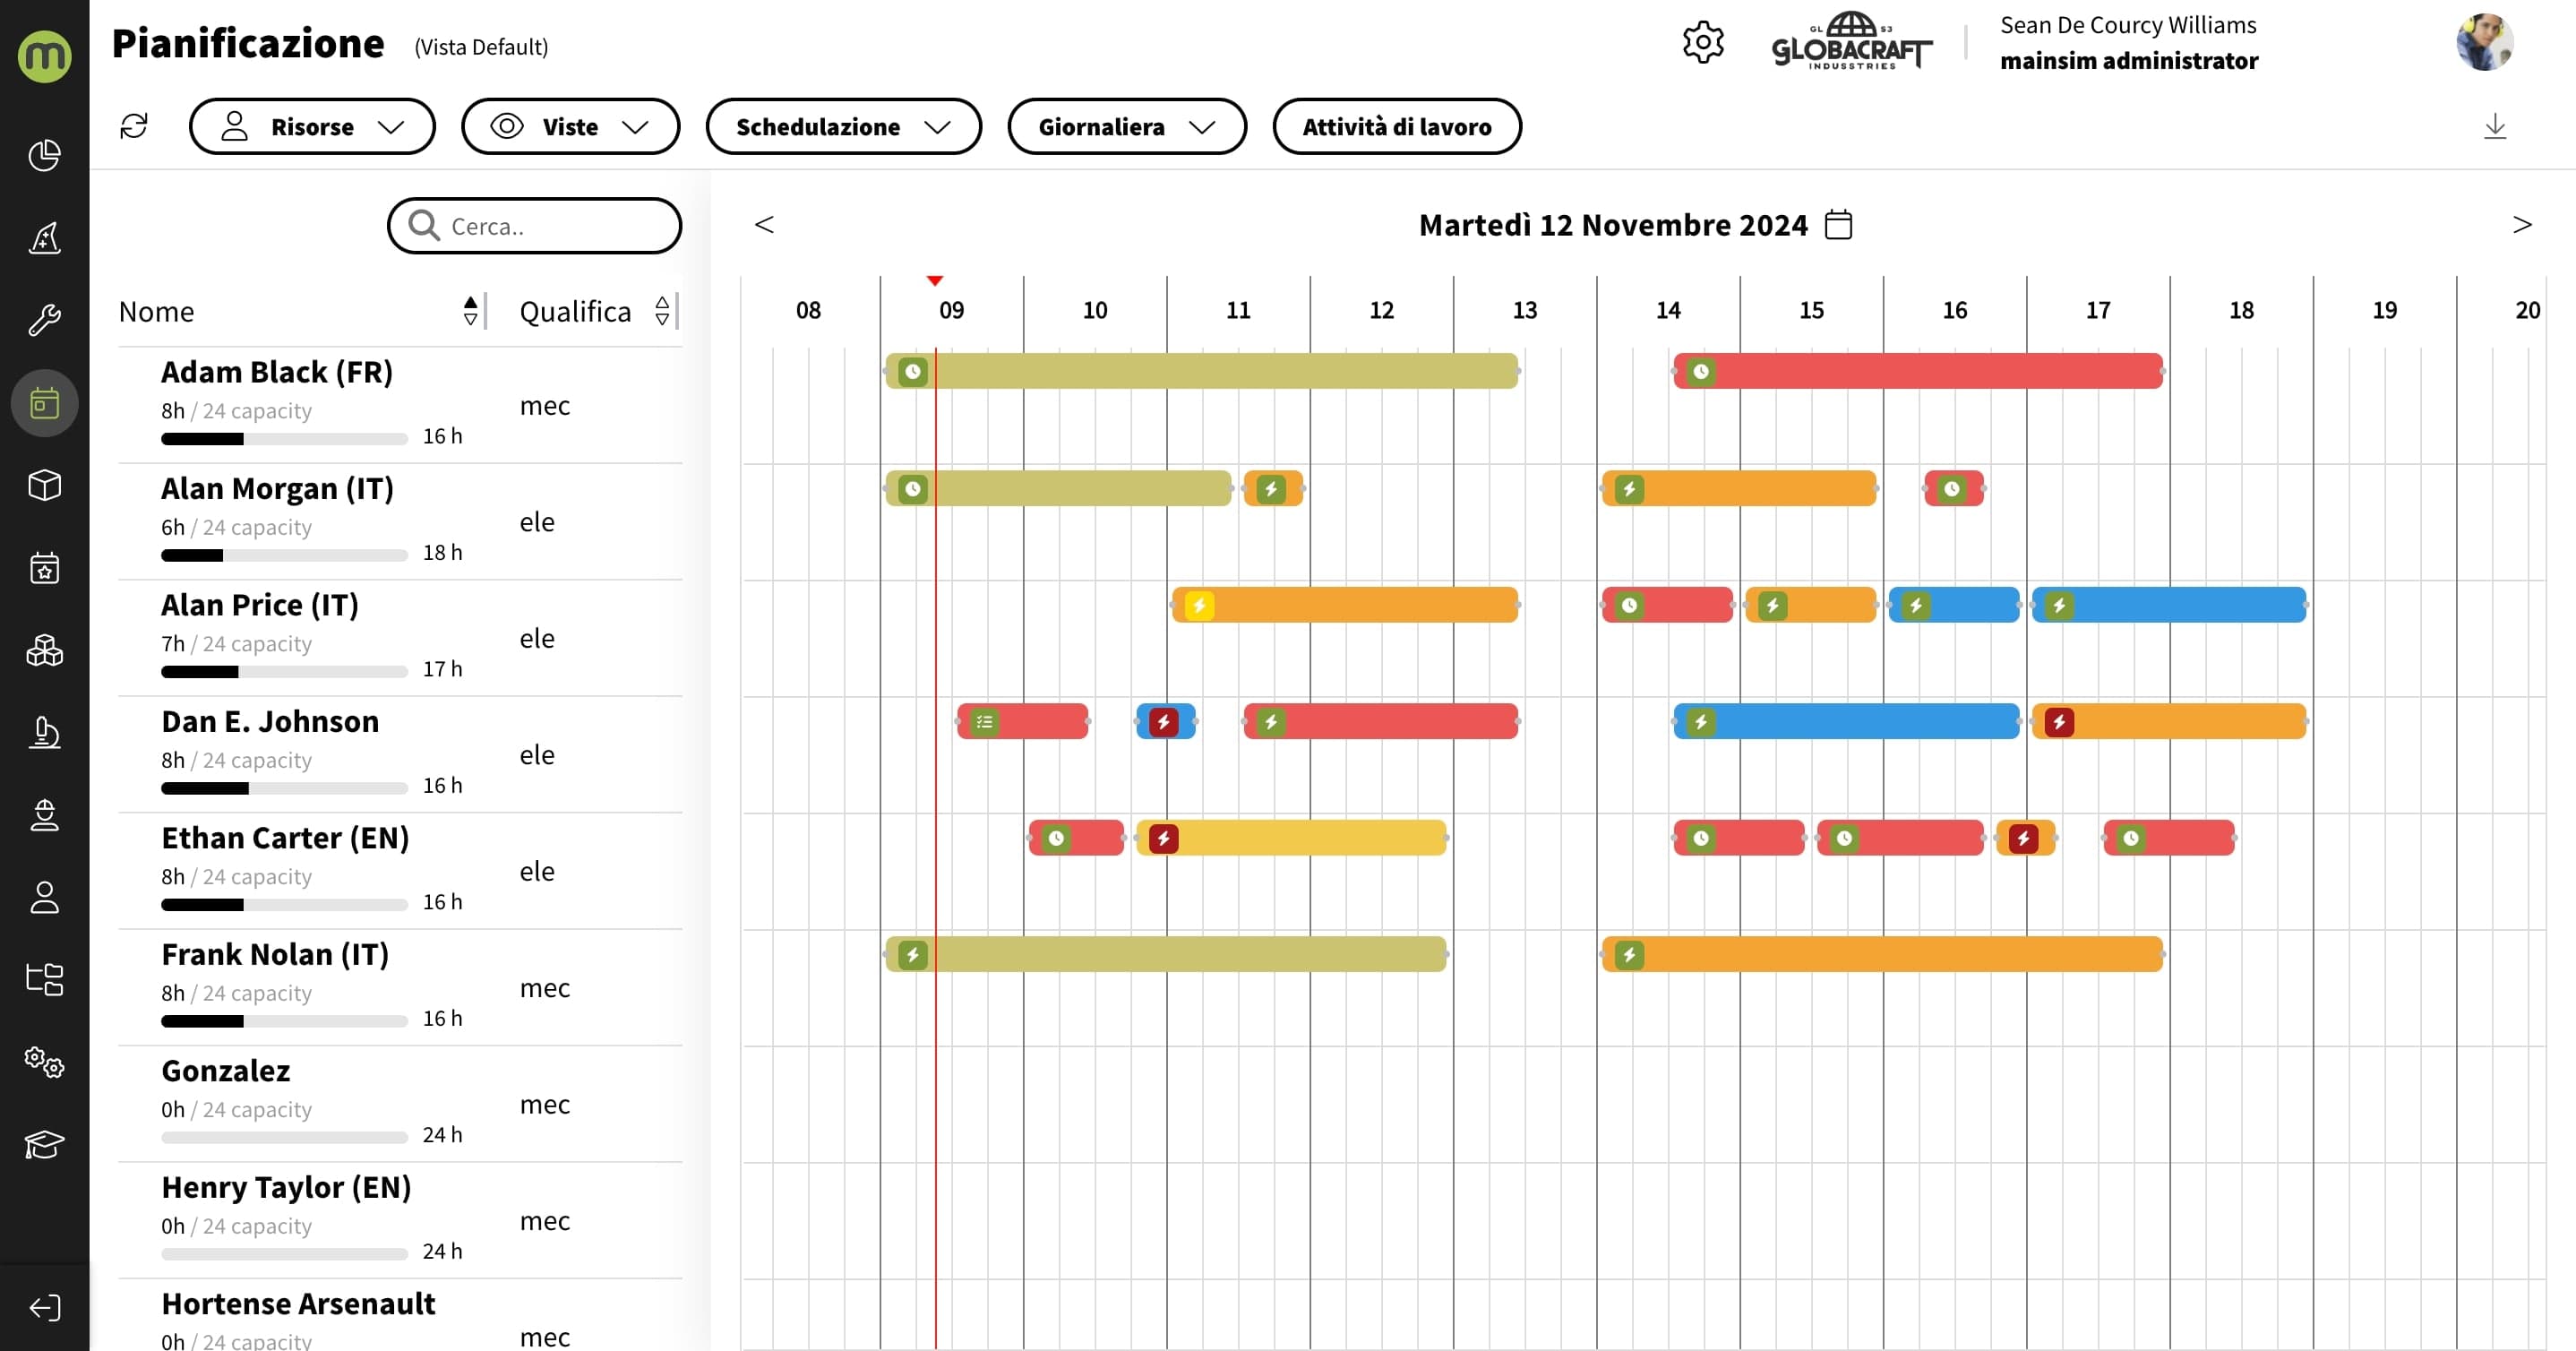The height and width of the screenshot is (1351, 2576).
Task: Sort by the Qualifica column arrows
Action: point(662,311)
